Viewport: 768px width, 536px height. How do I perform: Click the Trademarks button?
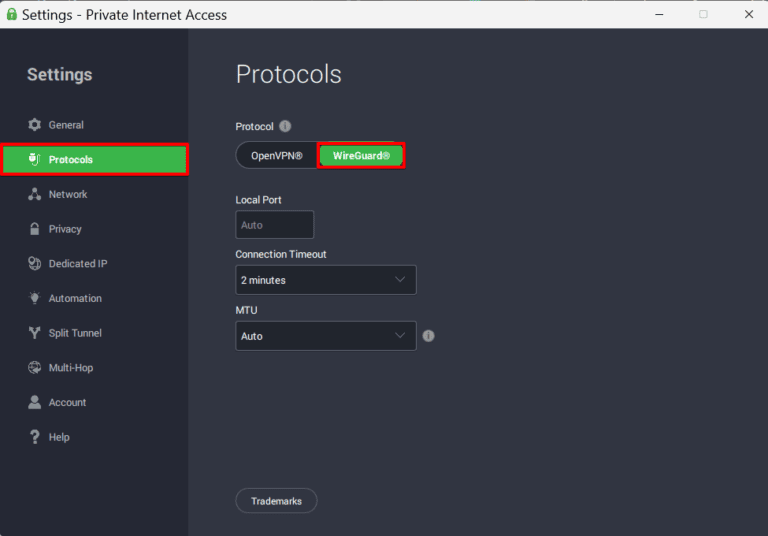276,501
